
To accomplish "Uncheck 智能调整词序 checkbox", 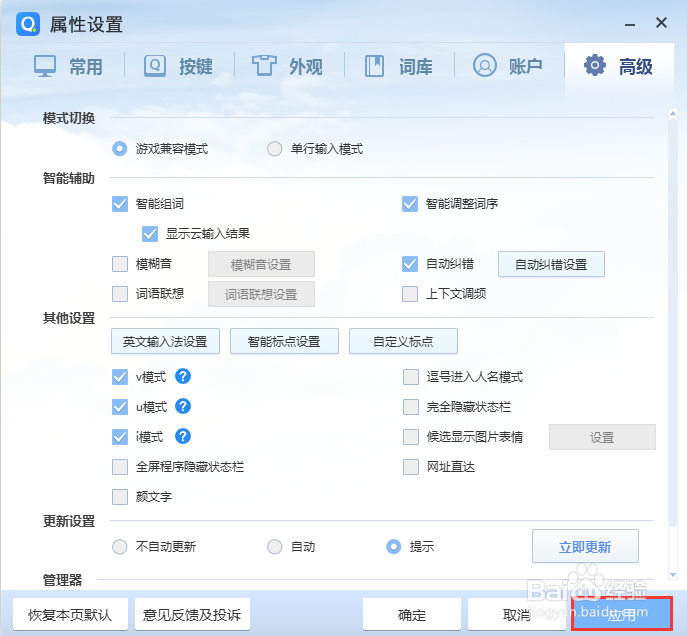I will [410, 204].
